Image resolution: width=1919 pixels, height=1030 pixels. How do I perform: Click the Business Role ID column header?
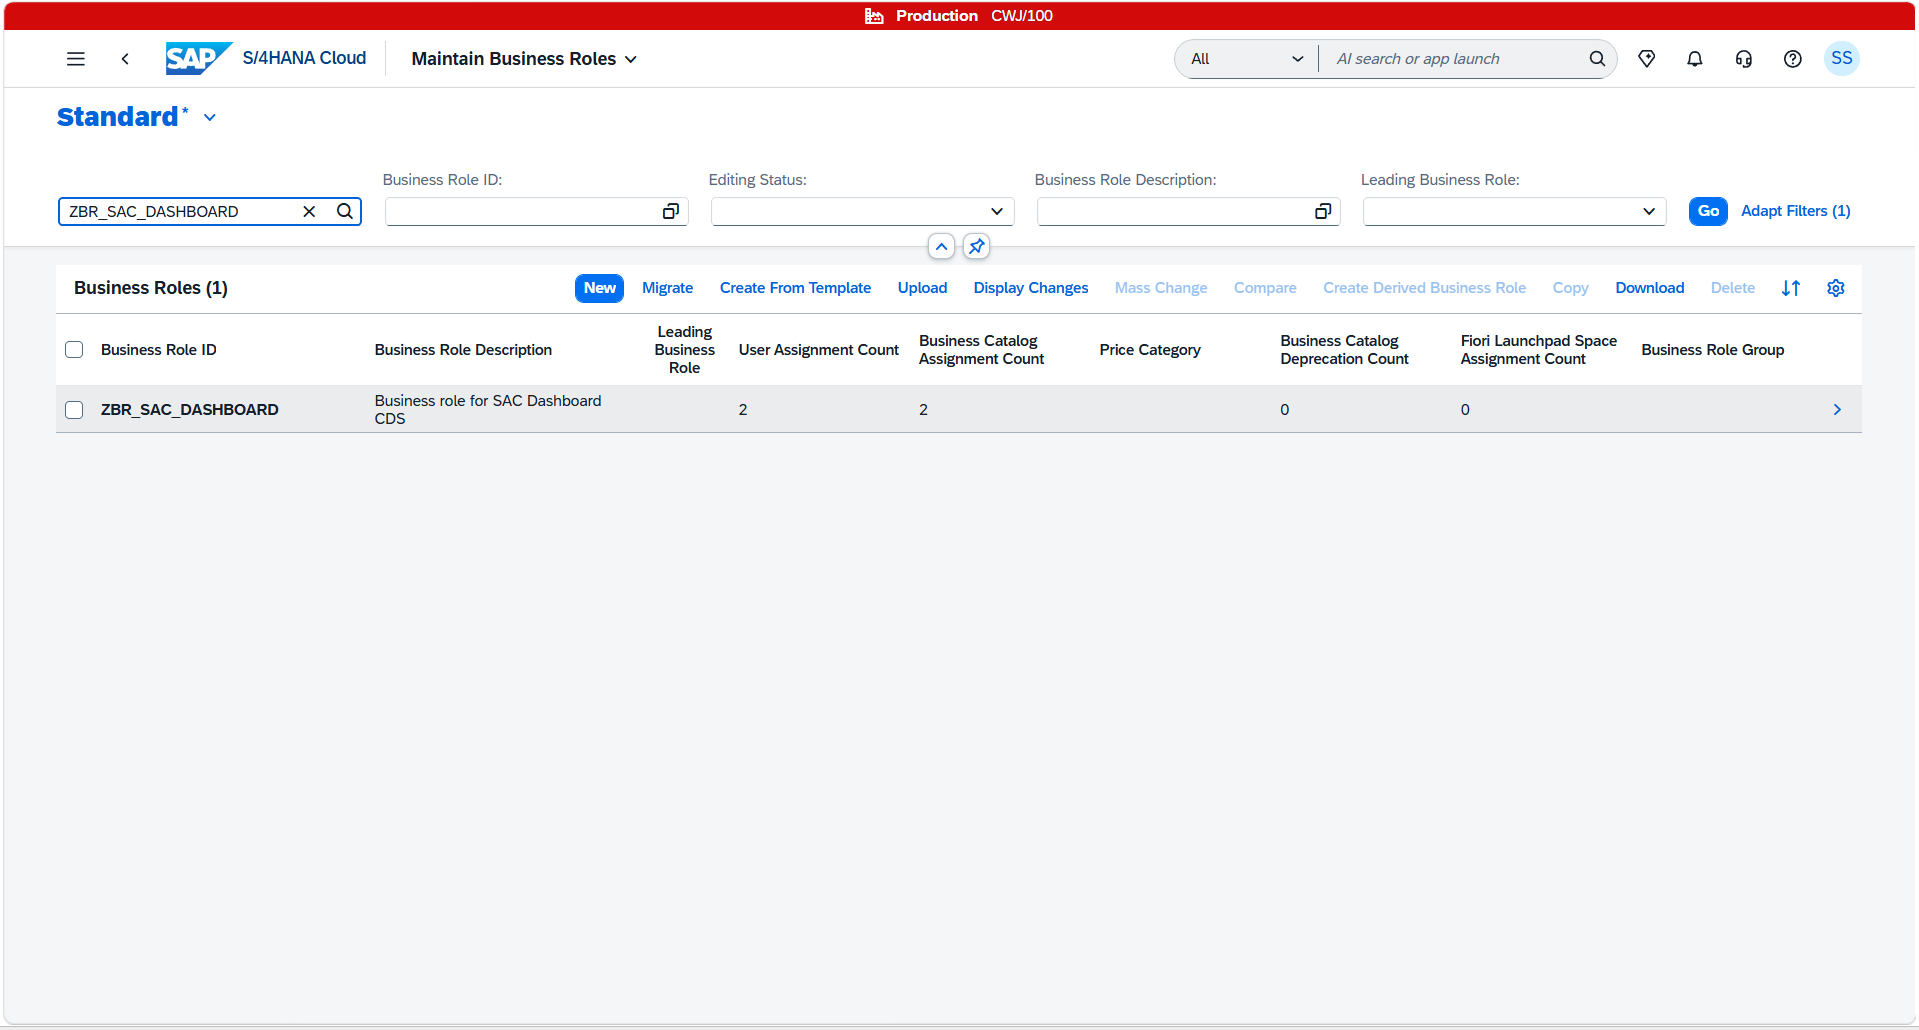(x=159, y=350)
